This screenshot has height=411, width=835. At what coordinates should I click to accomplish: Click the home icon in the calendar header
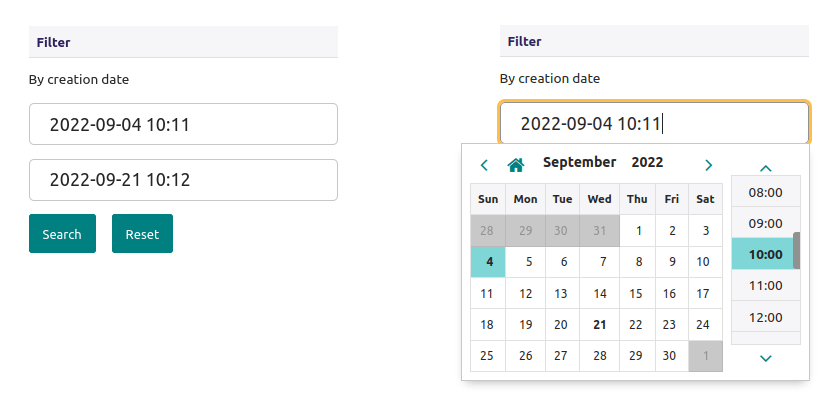(516, 164)
